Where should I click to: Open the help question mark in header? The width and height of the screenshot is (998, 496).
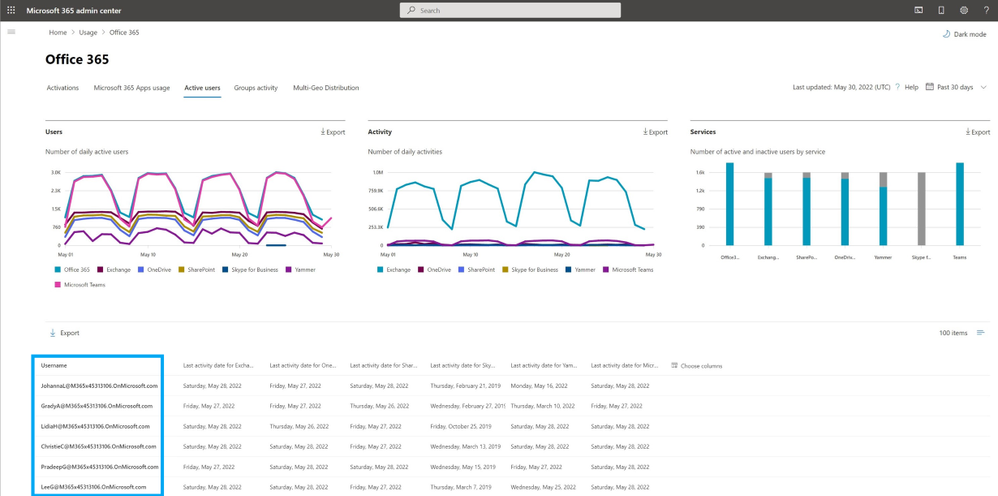(986, 10)
